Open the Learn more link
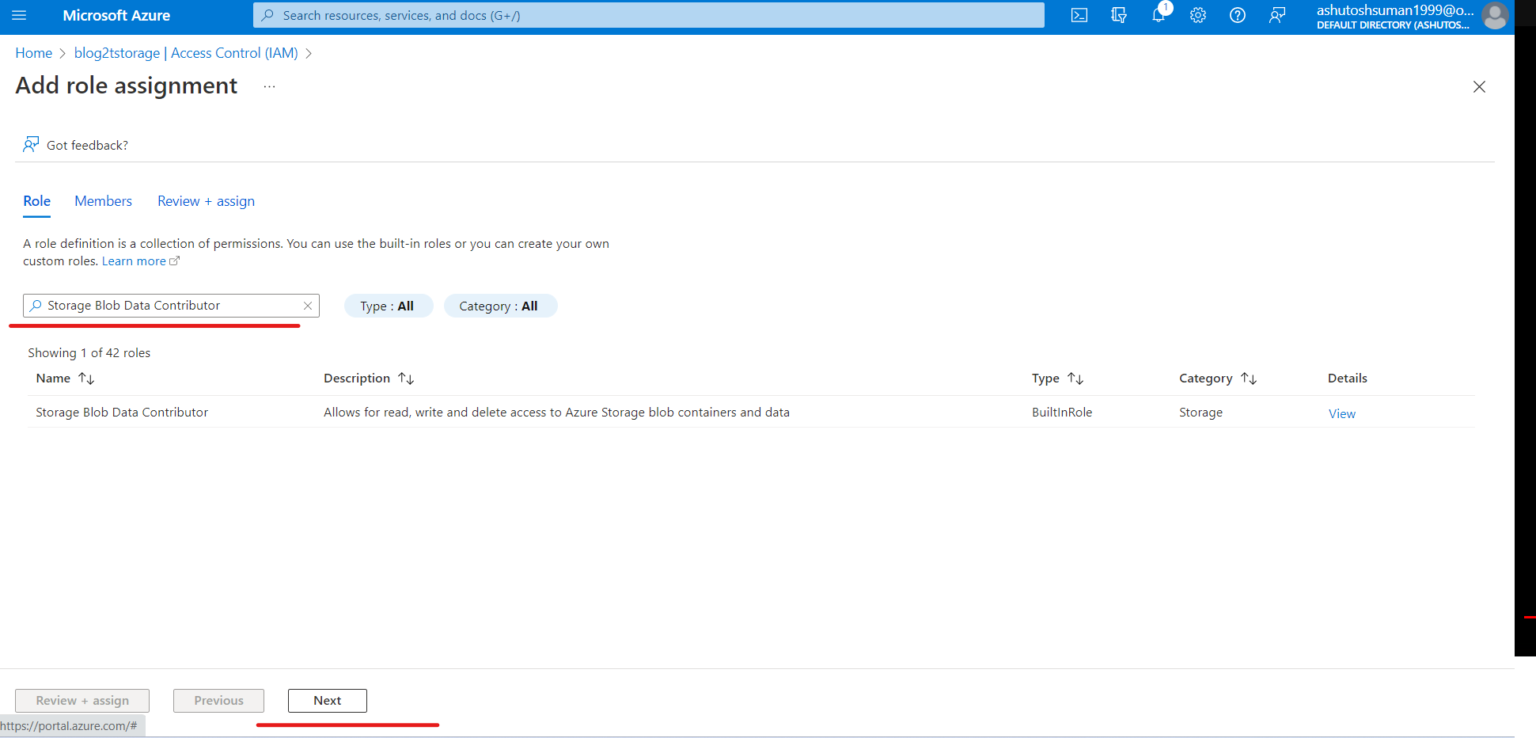 tap(135, 260)
